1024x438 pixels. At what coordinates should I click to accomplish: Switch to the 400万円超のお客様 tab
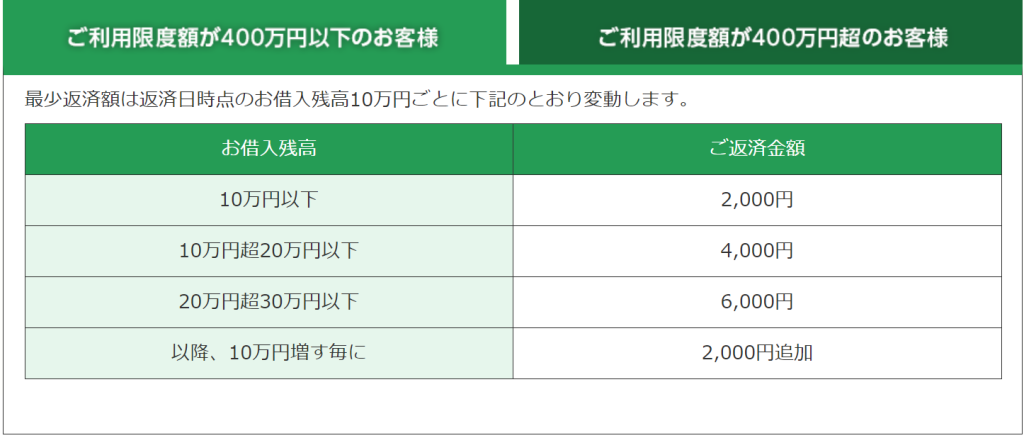(771, 33)
